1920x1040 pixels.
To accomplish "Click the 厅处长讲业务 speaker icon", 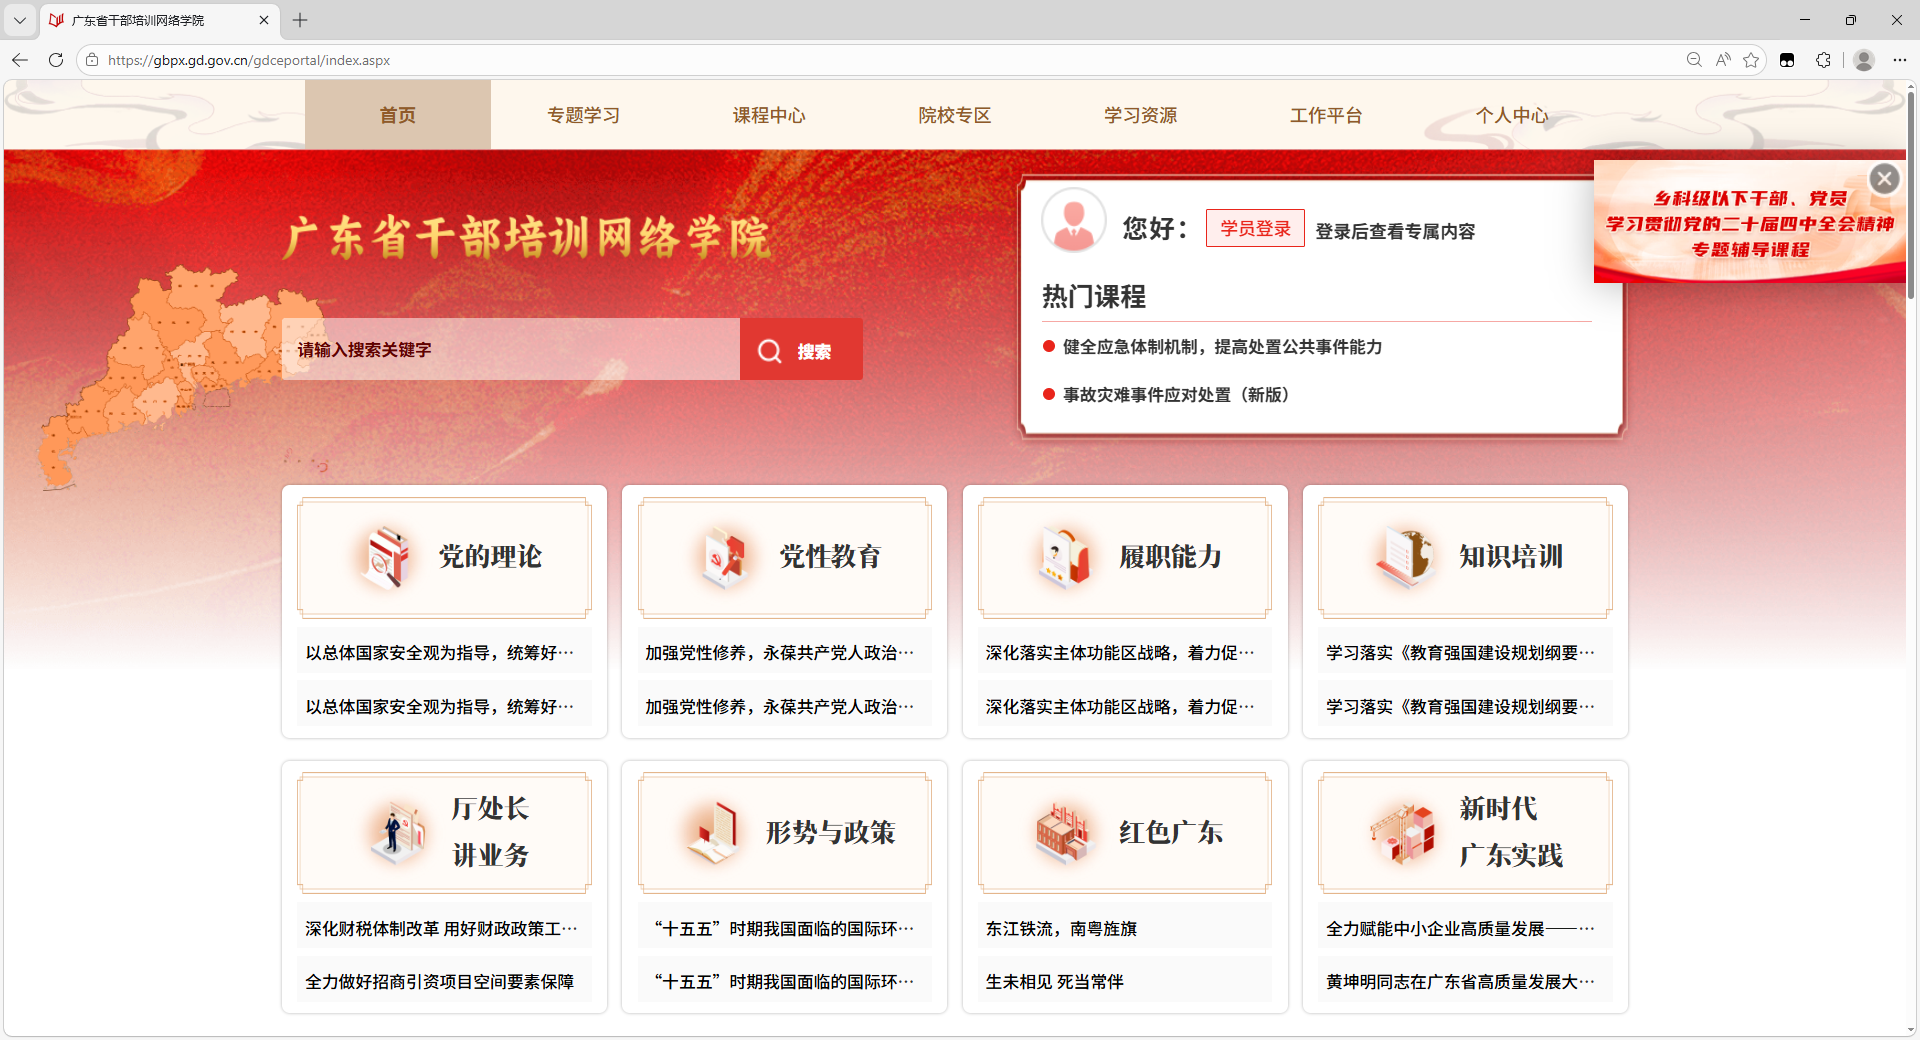I will point(398,832).
